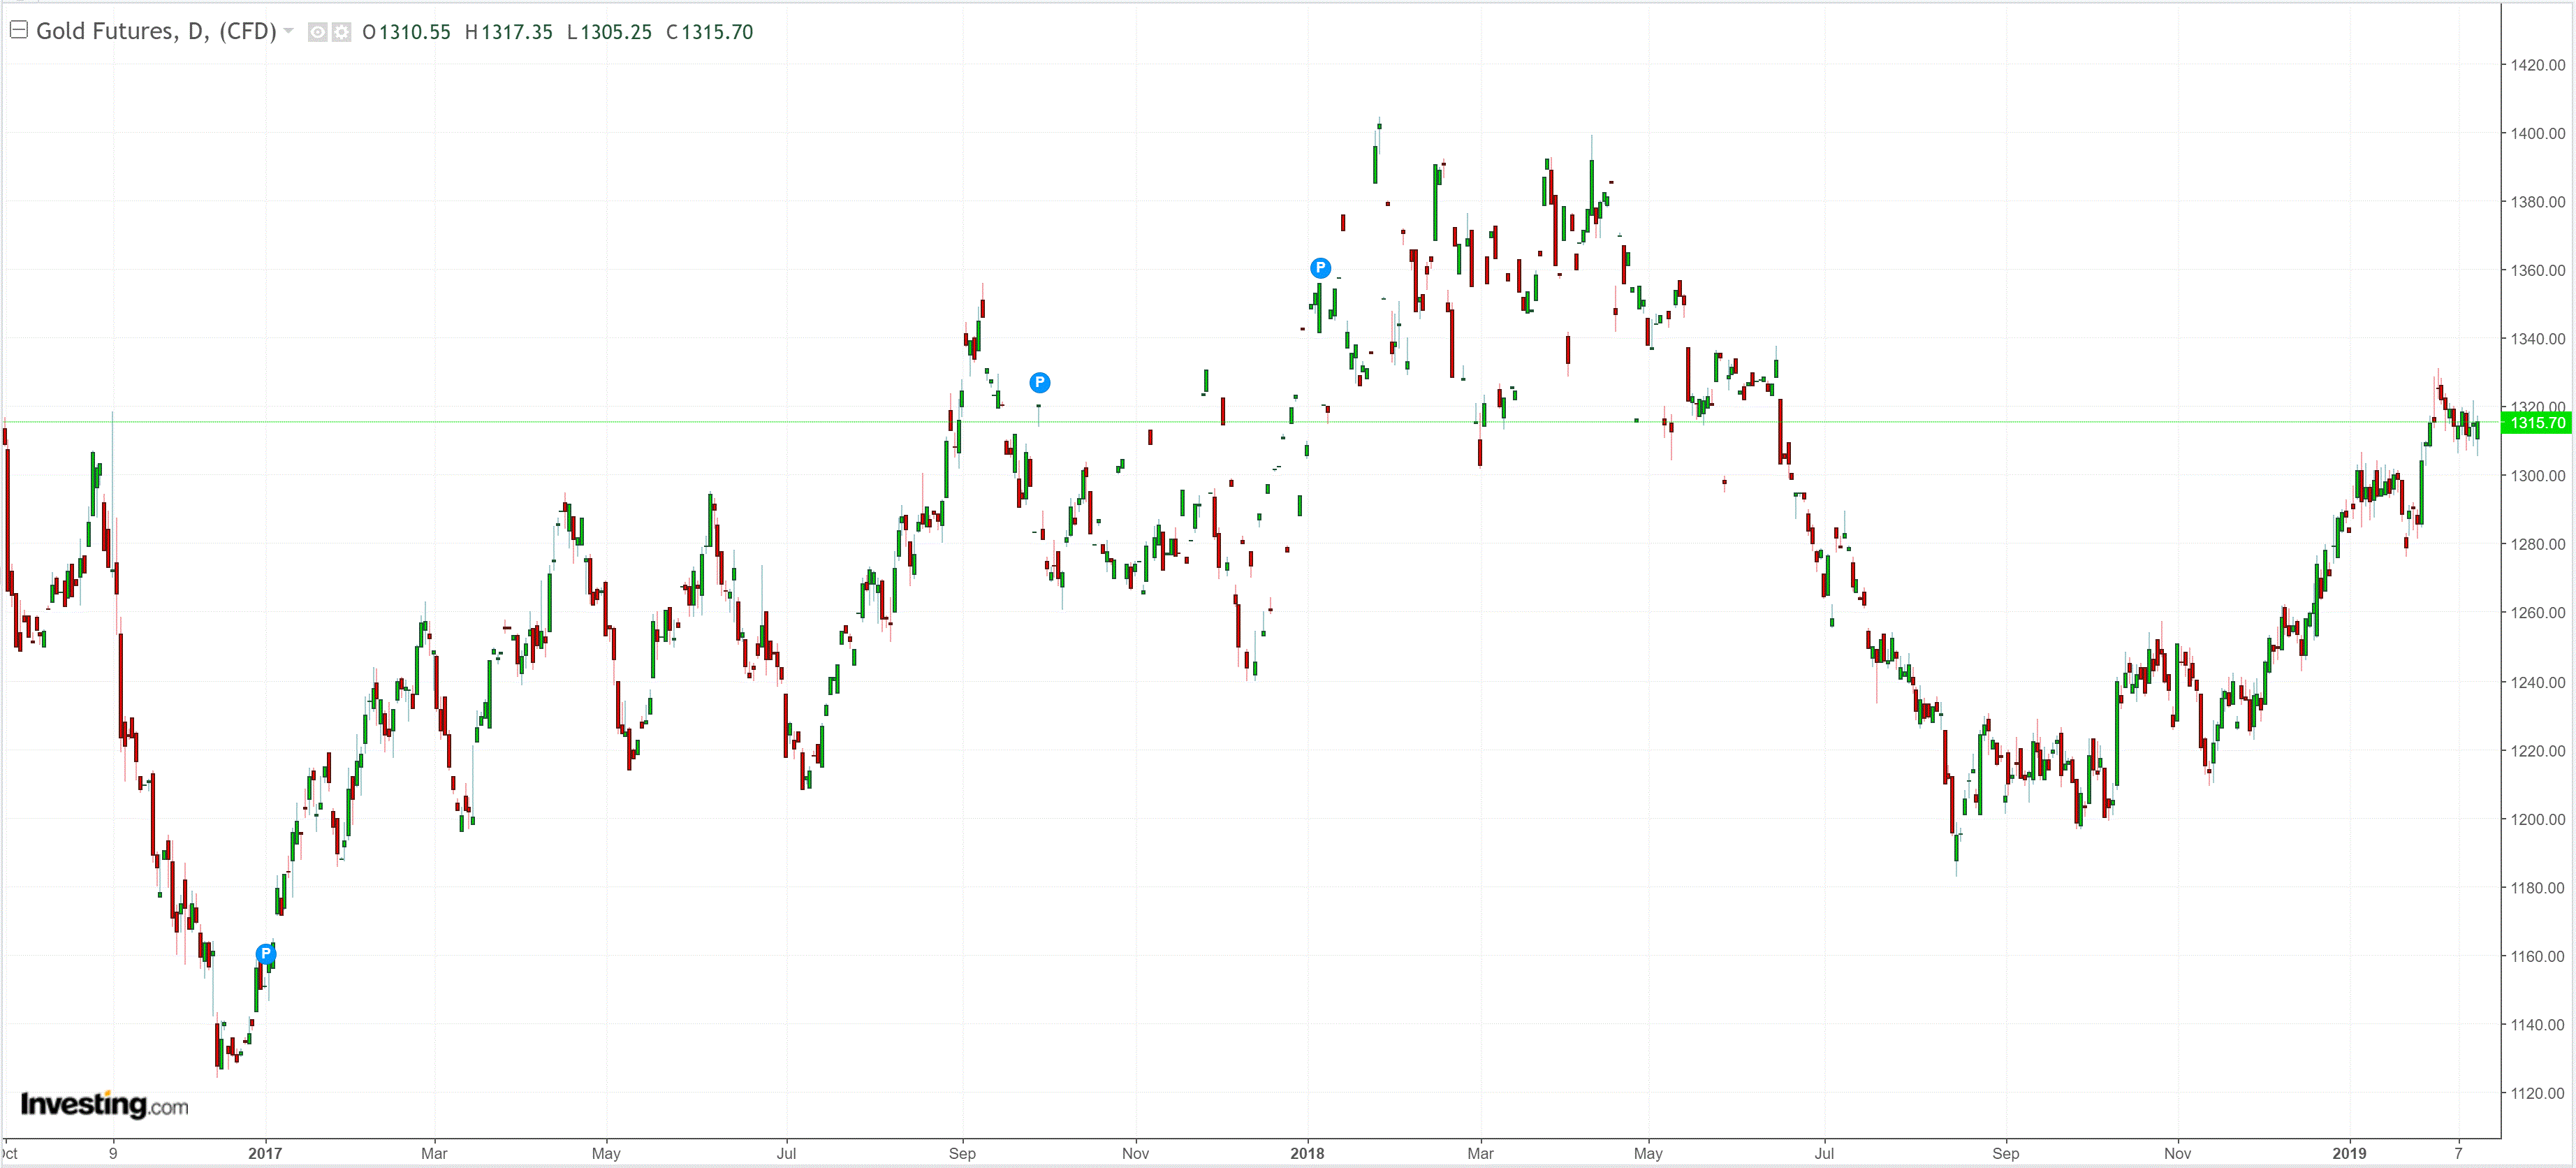Select the Sep 2018 label on the time axis
2576x1168 pixels.
pyautogui.click(x=2005, y=1153)
